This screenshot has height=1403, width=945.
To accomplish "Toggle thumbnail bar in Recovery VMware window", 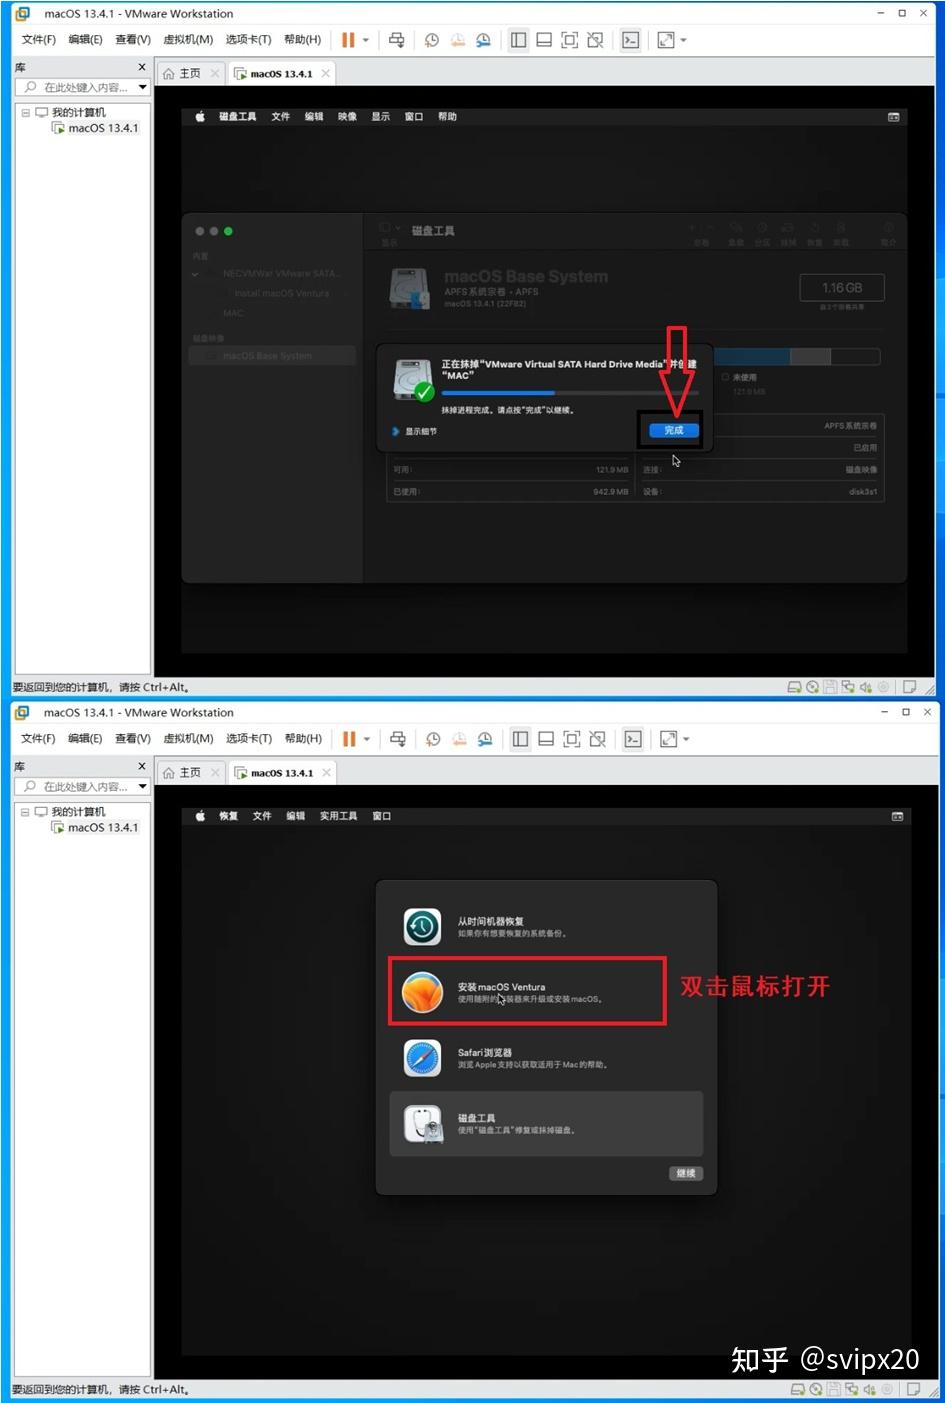I will (x=546, y=739).
